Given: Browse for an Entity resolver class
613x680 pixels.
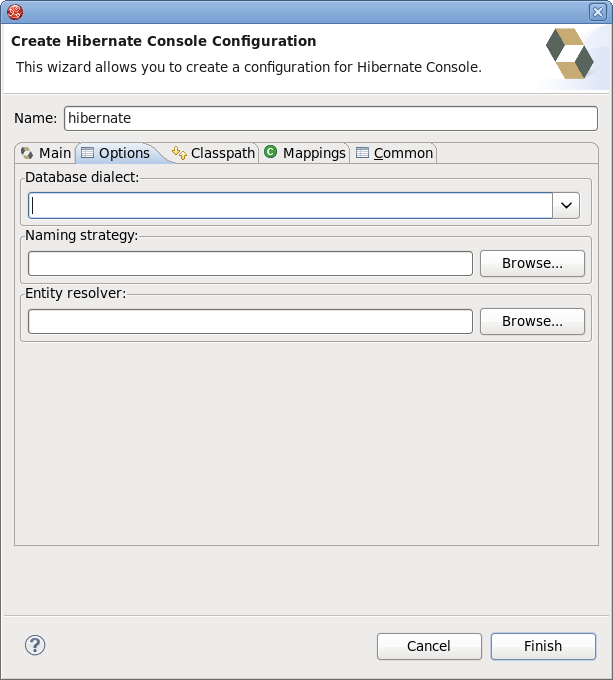Looking at the screenshot, I should tap(532, 321).
